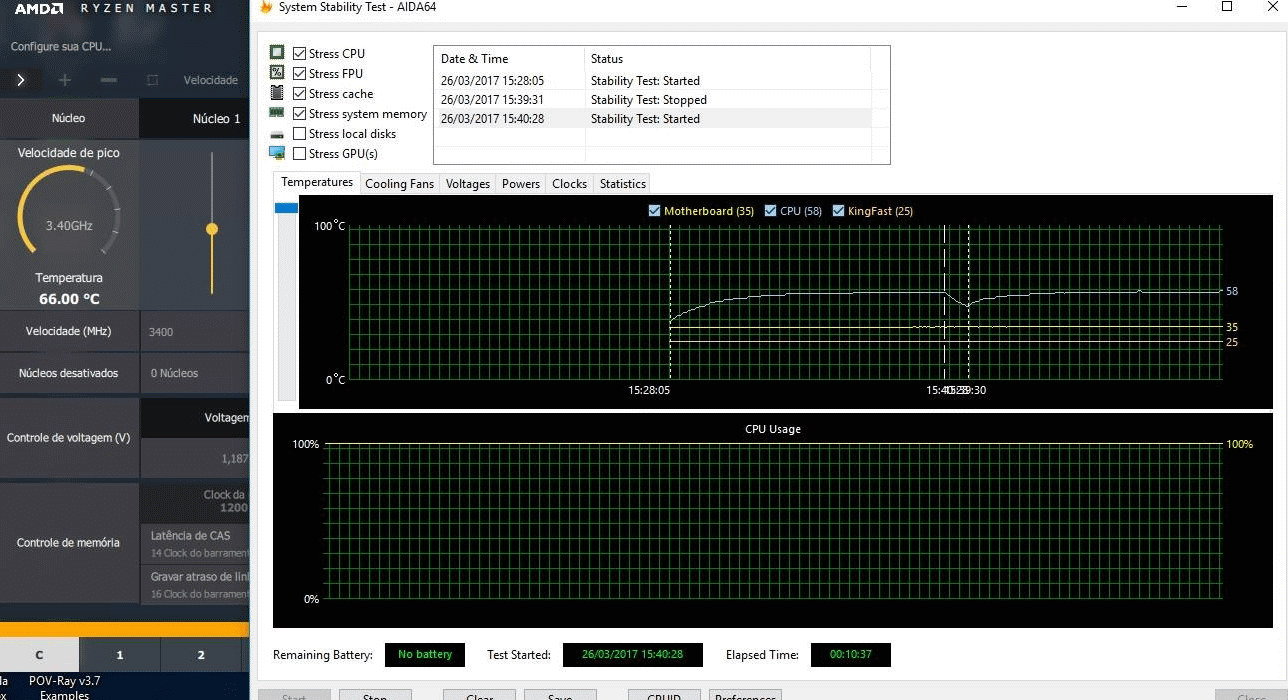Select the Temperatures tab

317,182
